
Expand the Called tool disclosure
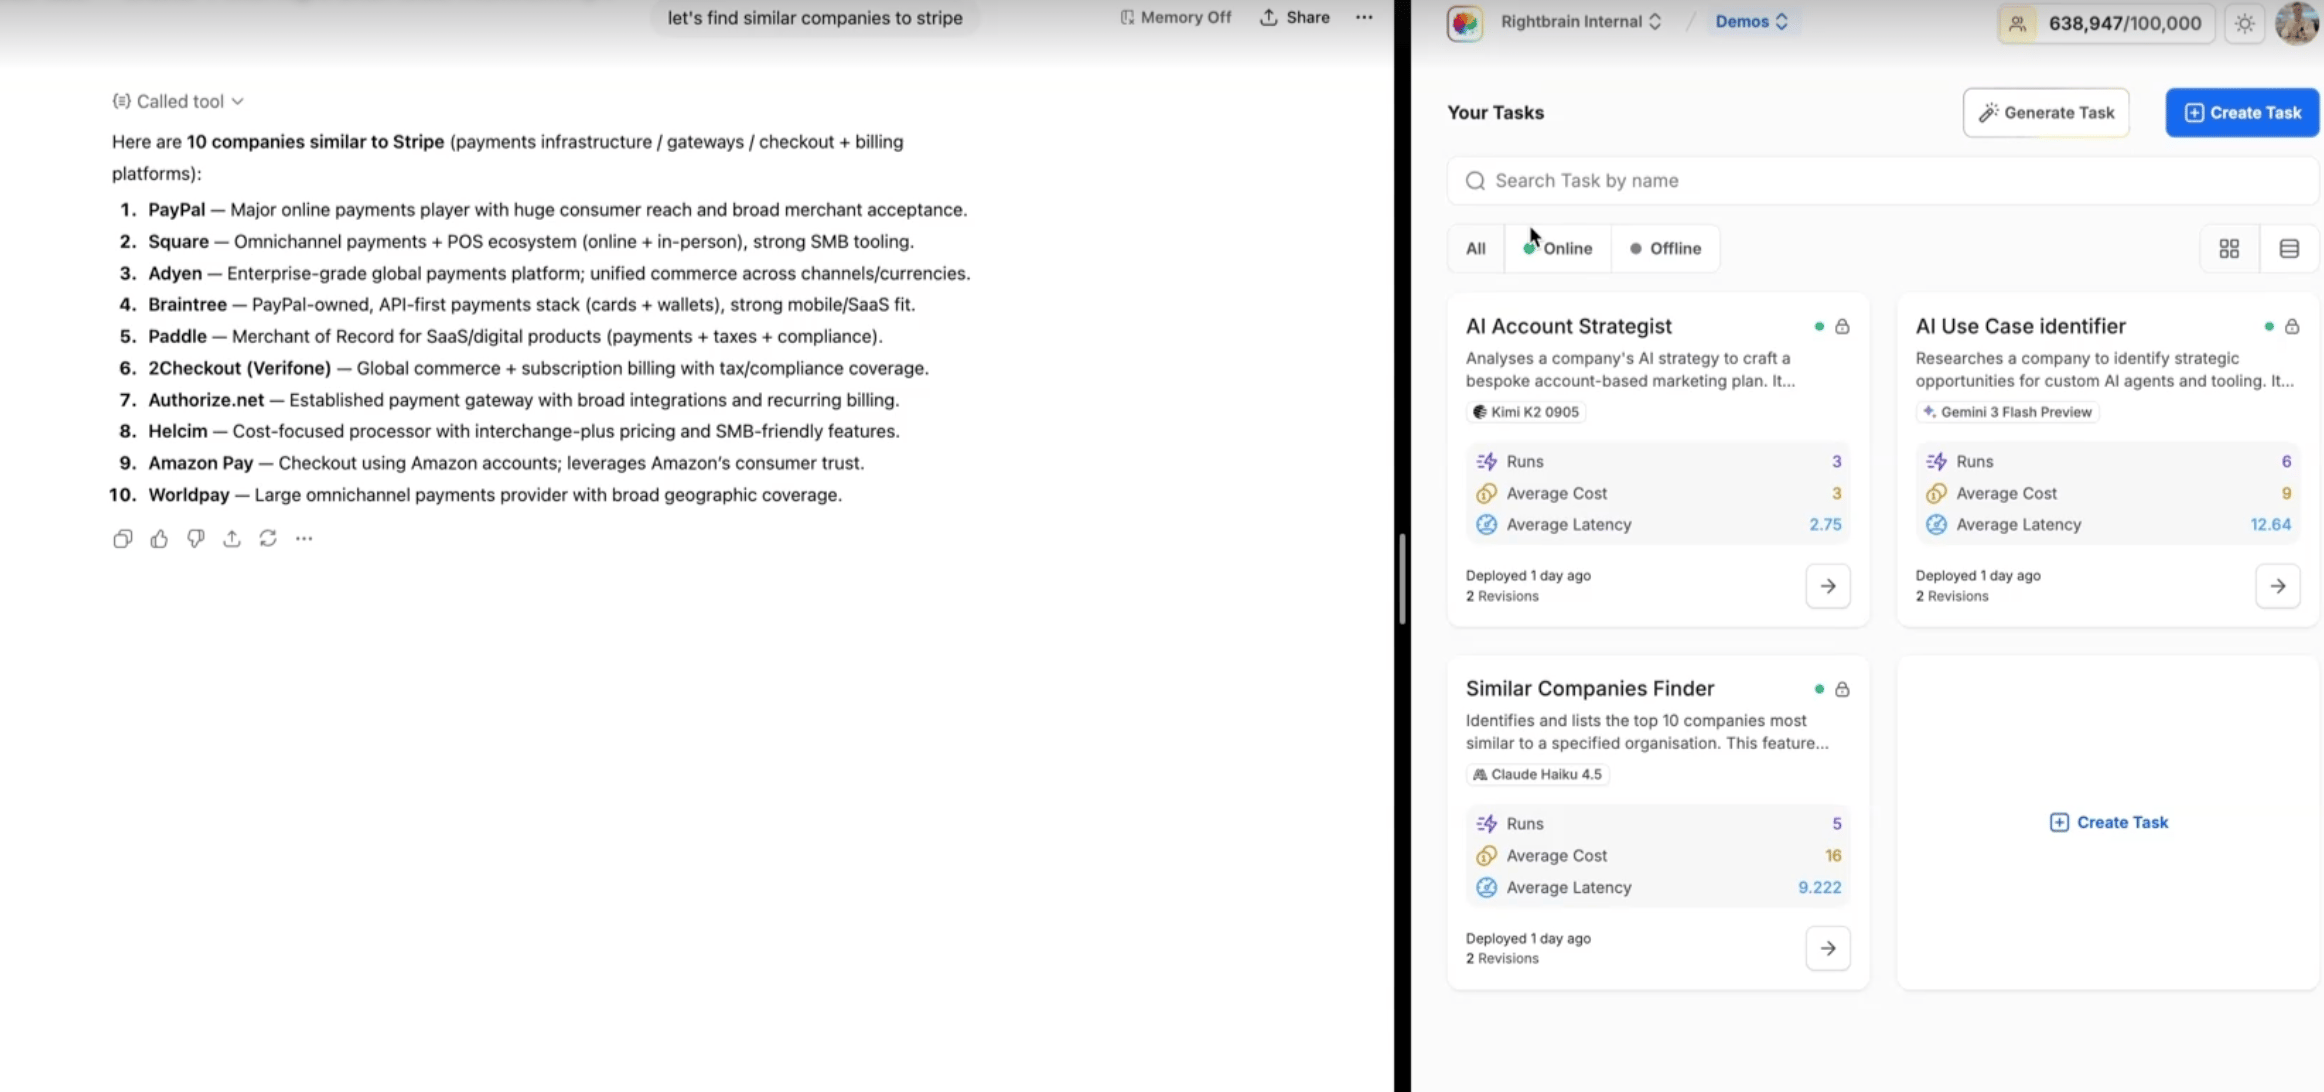pos(178,101)
